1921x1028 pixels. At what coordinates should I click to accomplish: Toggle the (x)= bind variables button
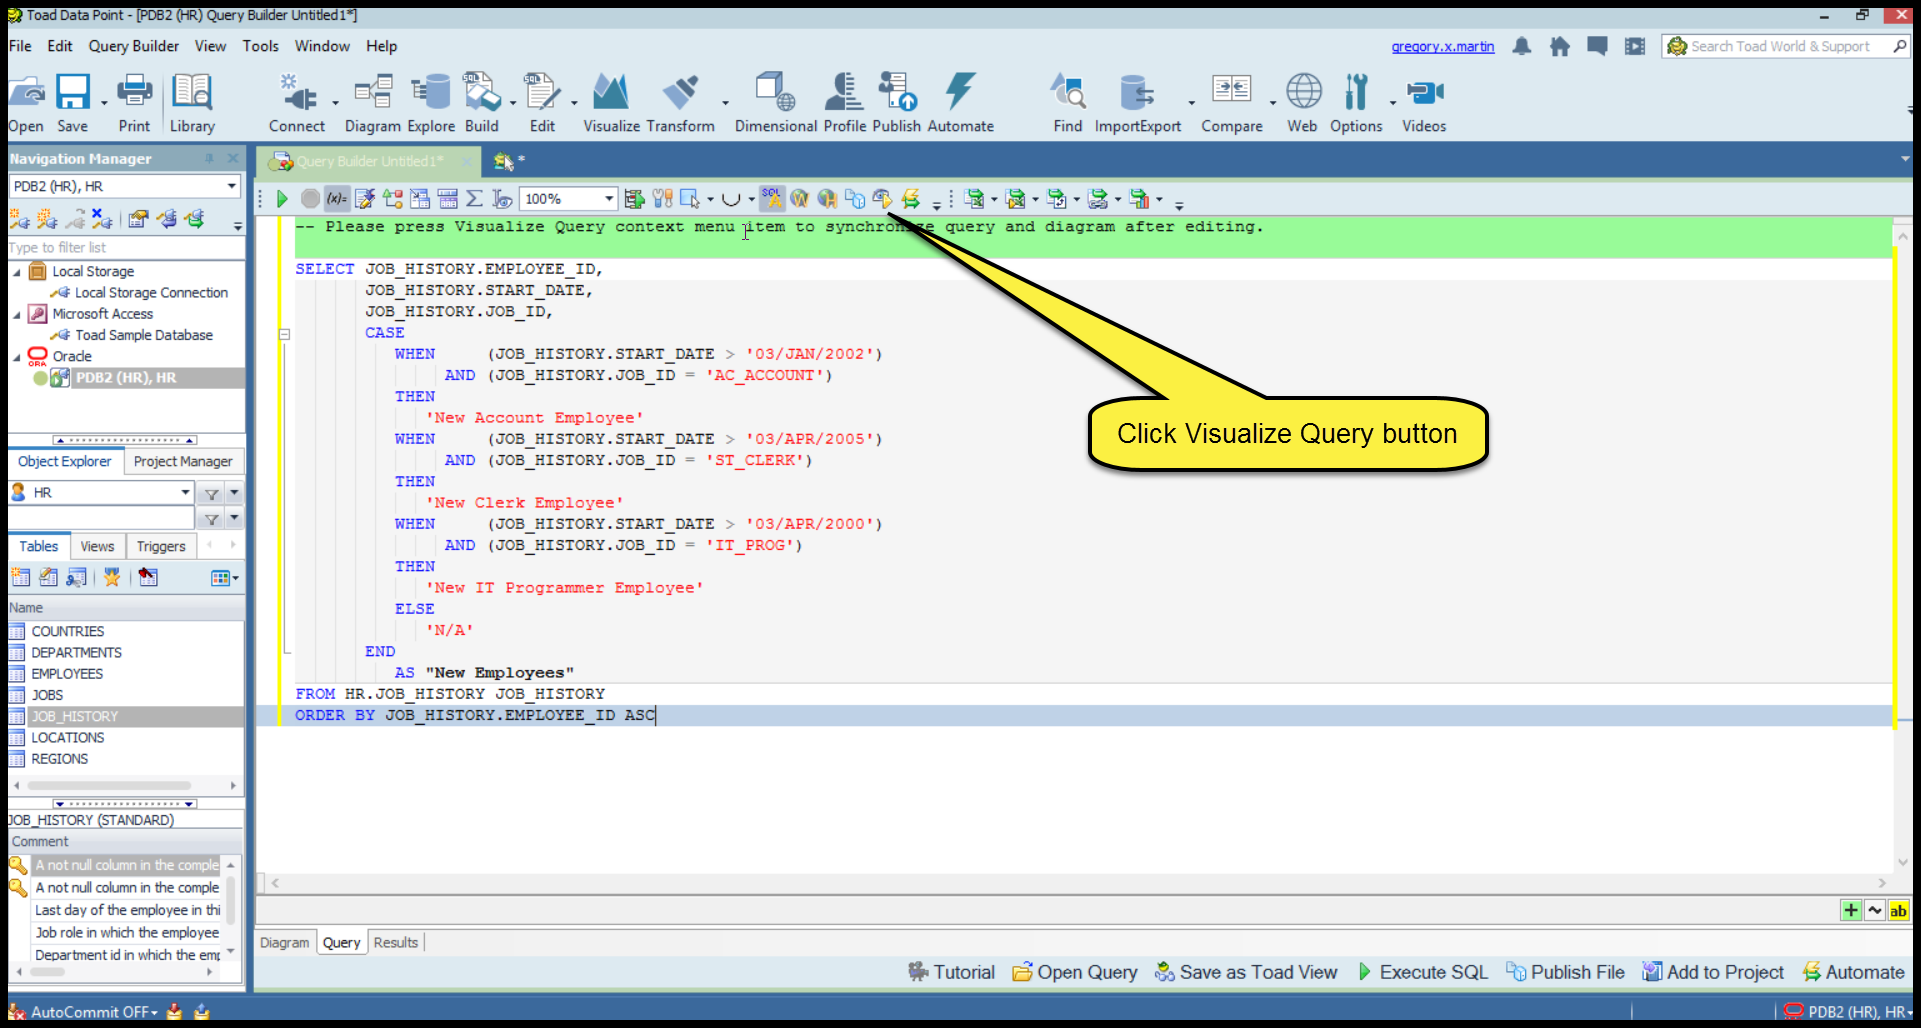pos(338,199)
